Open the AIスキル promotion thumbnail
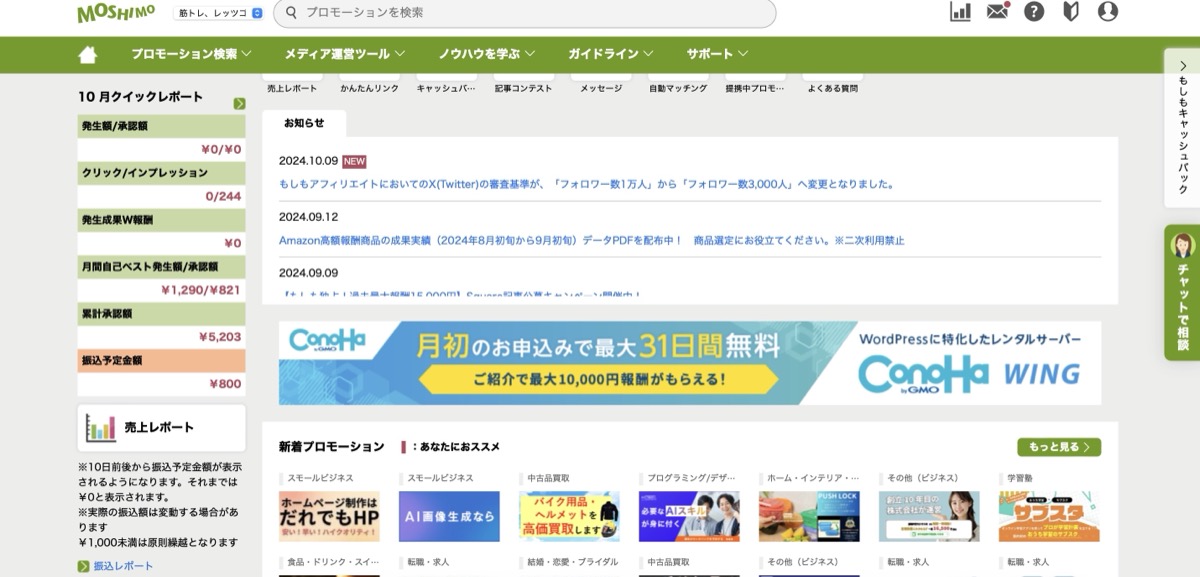This screenshot has height=577, width=1200. coord(689,516)
